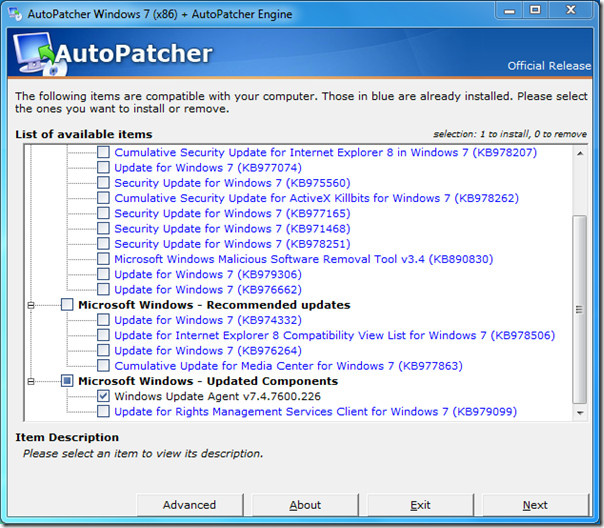The height and width of the screenshot is (528, 604).
Task: Check Cumulative Update for Media Center KB977863
Action: pos(103,365)
